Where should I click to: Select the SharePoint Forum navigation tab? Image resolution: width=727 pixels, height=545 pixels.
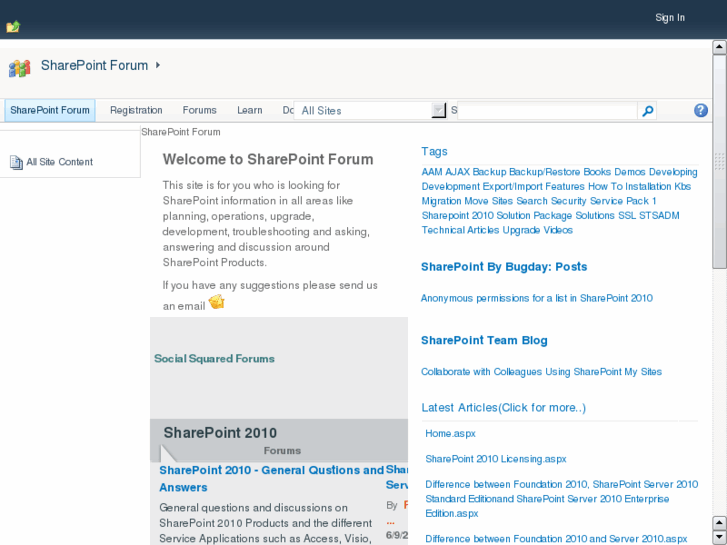coord(50,110)
